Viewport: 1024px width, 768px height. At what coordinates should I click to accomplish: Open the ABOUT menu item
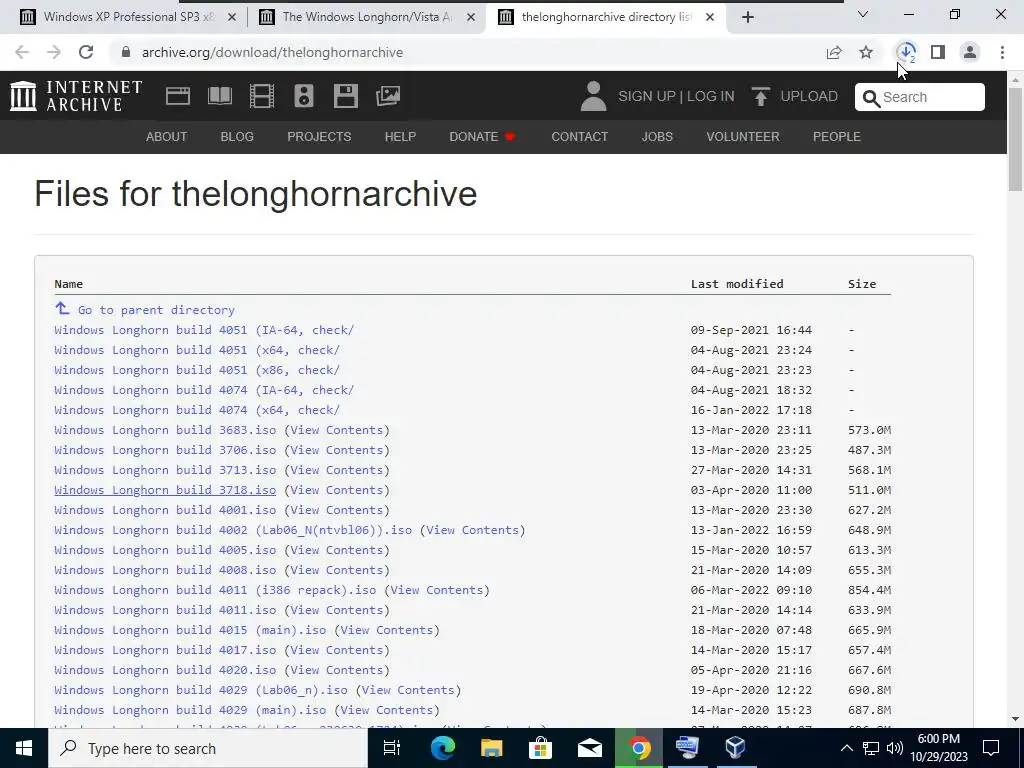point(167,136)
